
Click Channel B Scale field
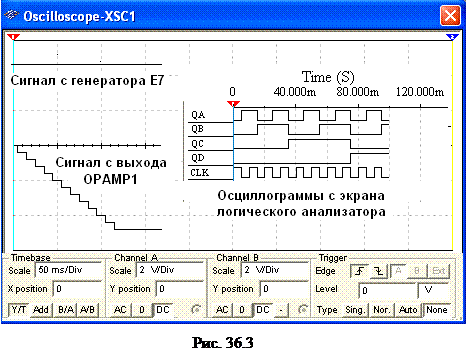275,270
